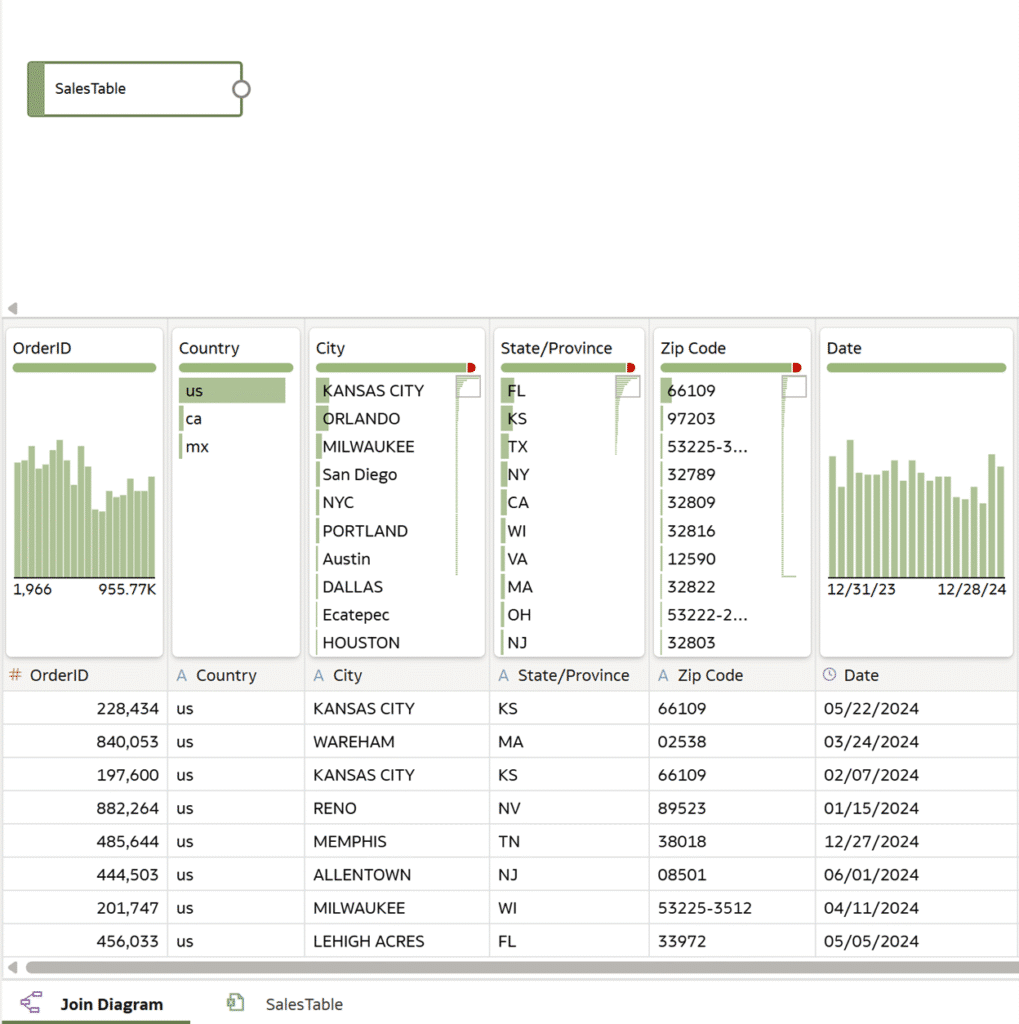Click the red invalid marker on State/Province quality bar
1019x1024 pixels.
[630, 368]
